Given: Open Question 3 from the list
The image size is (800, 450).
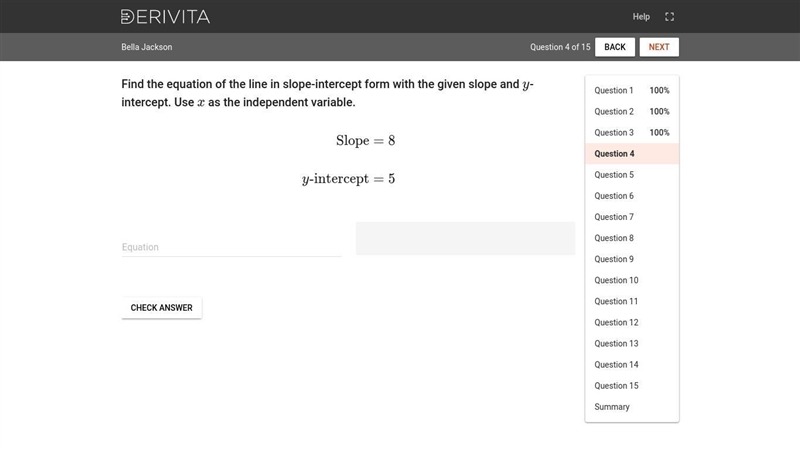Looking at the screenshot, I should pos(632,133).
